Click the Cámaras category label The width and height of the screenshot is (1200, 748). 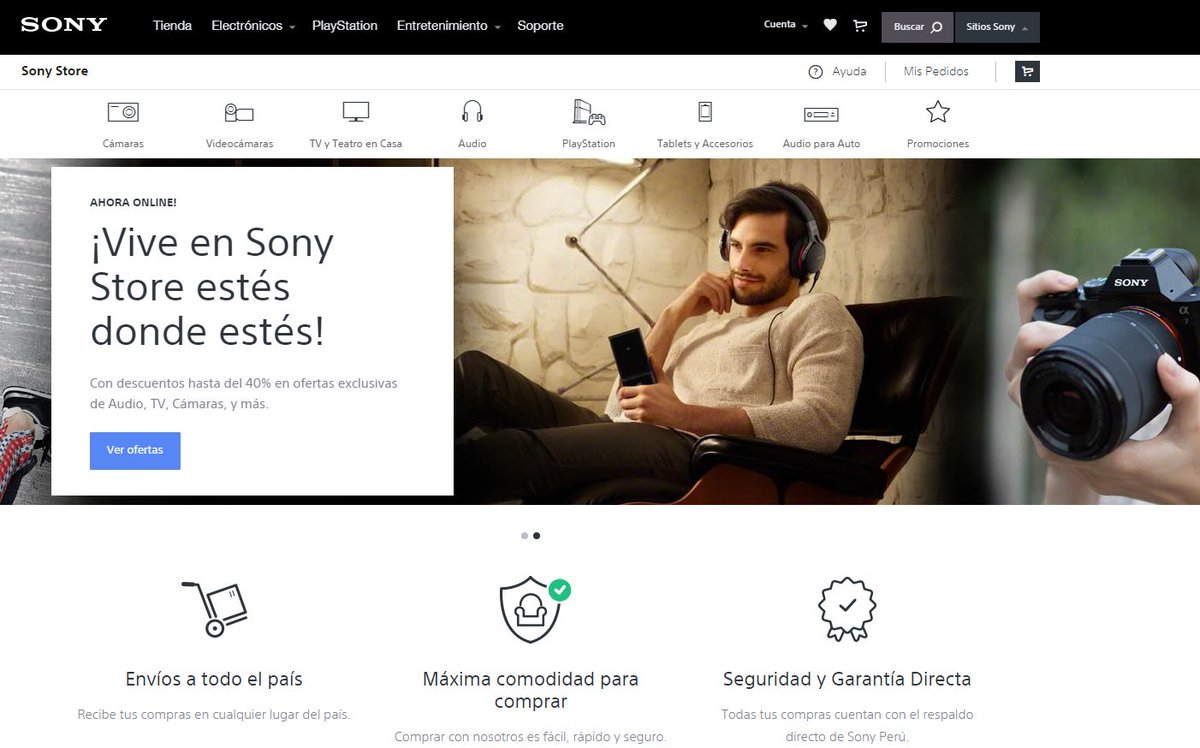[x=123, y=143]
